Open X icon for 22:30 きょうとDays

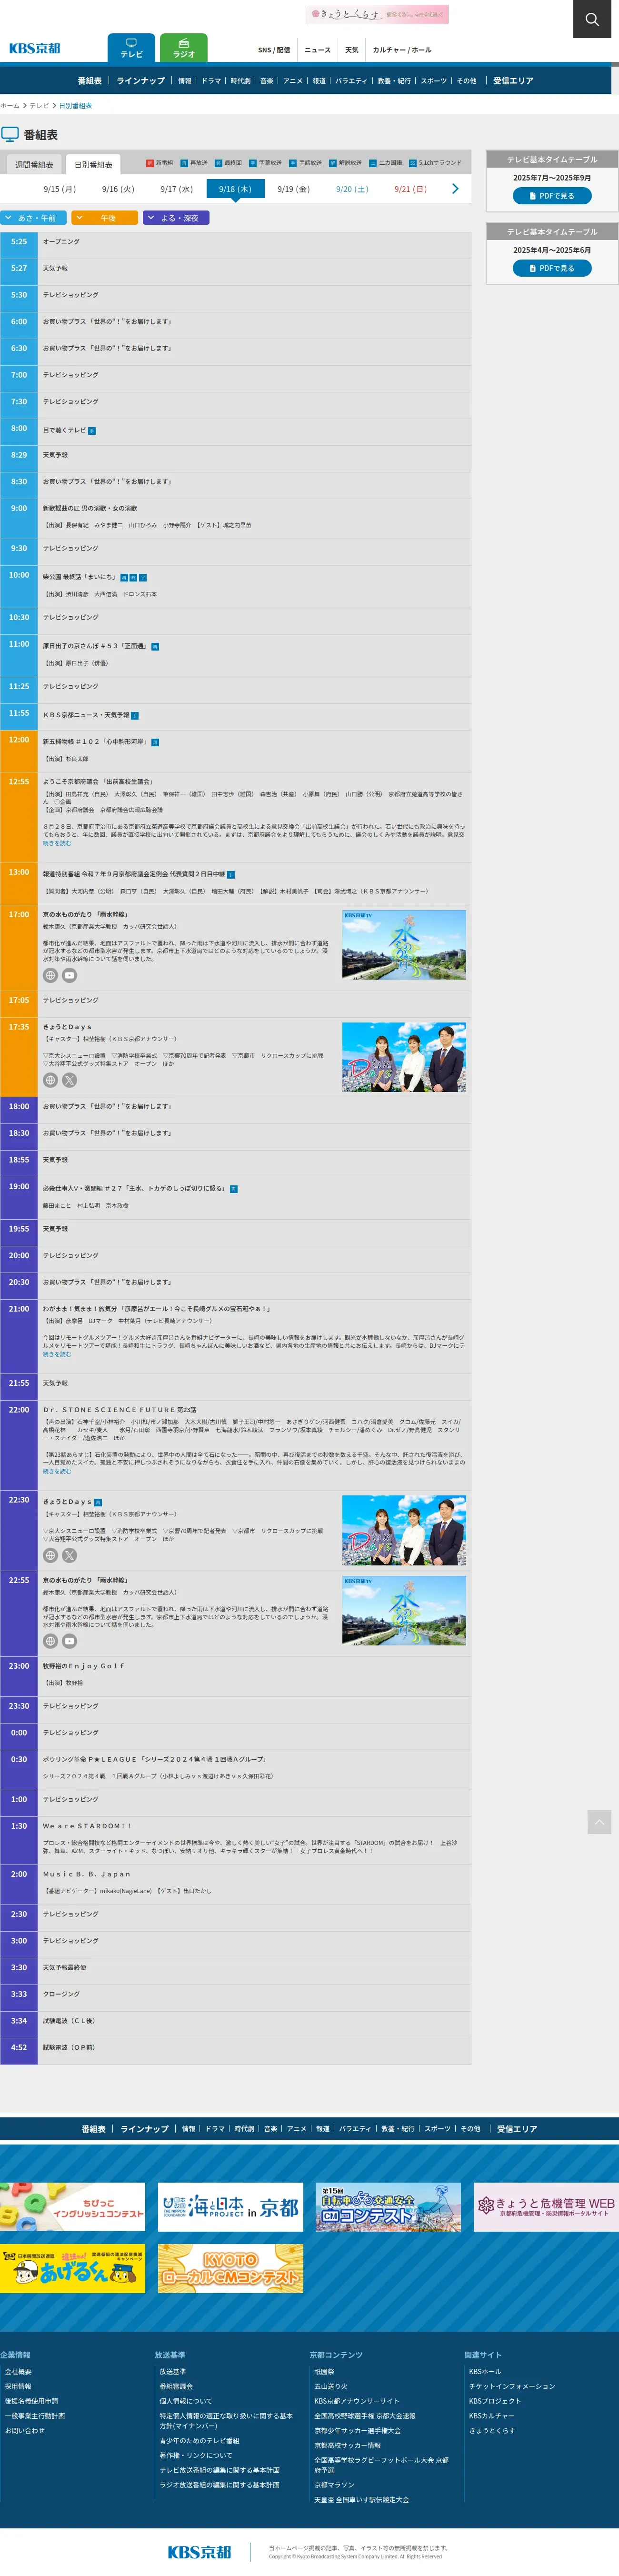pos(69,1555)
